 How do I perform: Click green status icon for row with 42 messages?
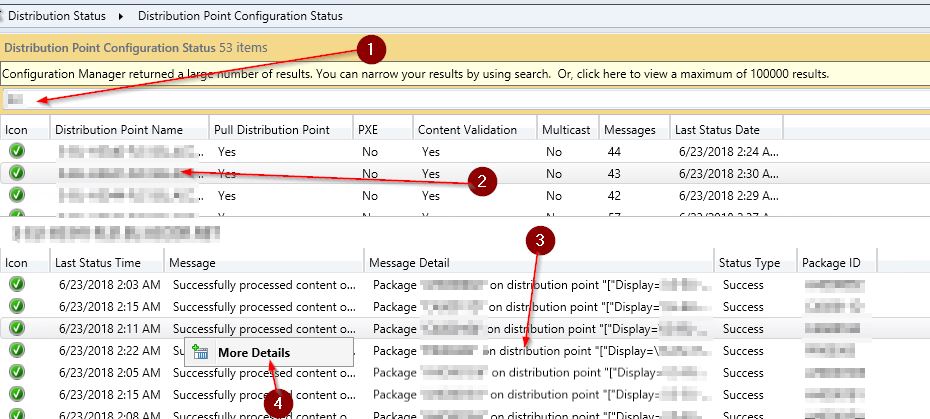click(x=17, y=195)
